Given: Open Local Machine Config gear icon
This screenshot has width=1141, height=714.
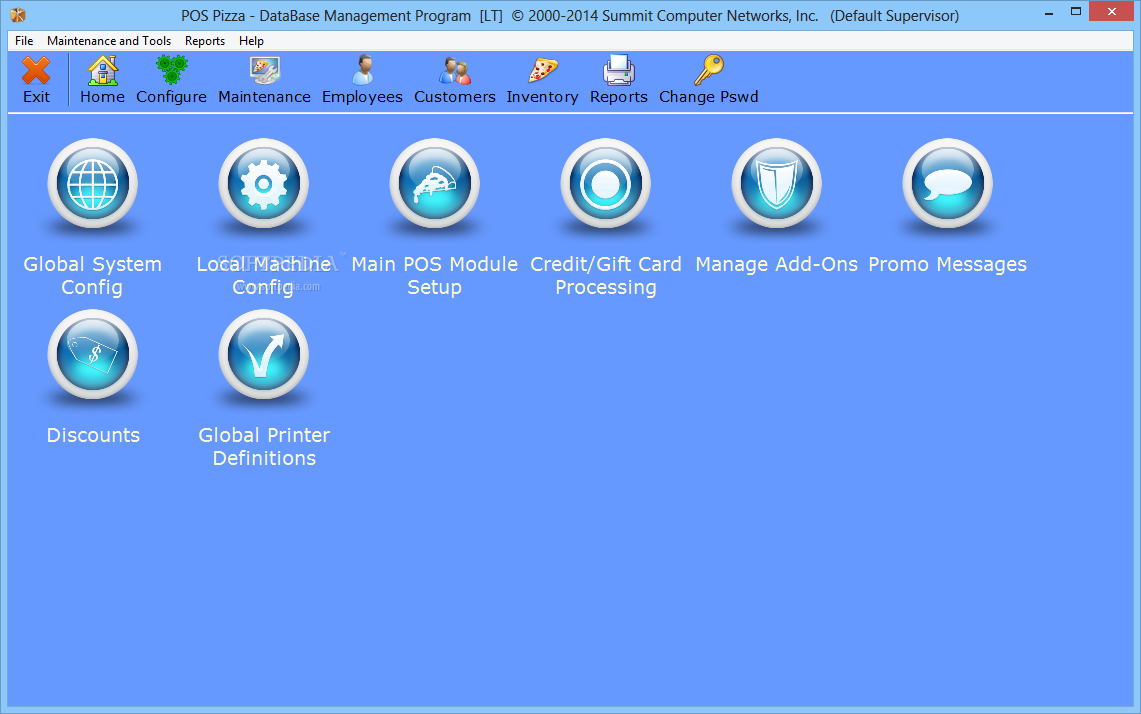Looking at the screenshot, I should tap(263, 183).
